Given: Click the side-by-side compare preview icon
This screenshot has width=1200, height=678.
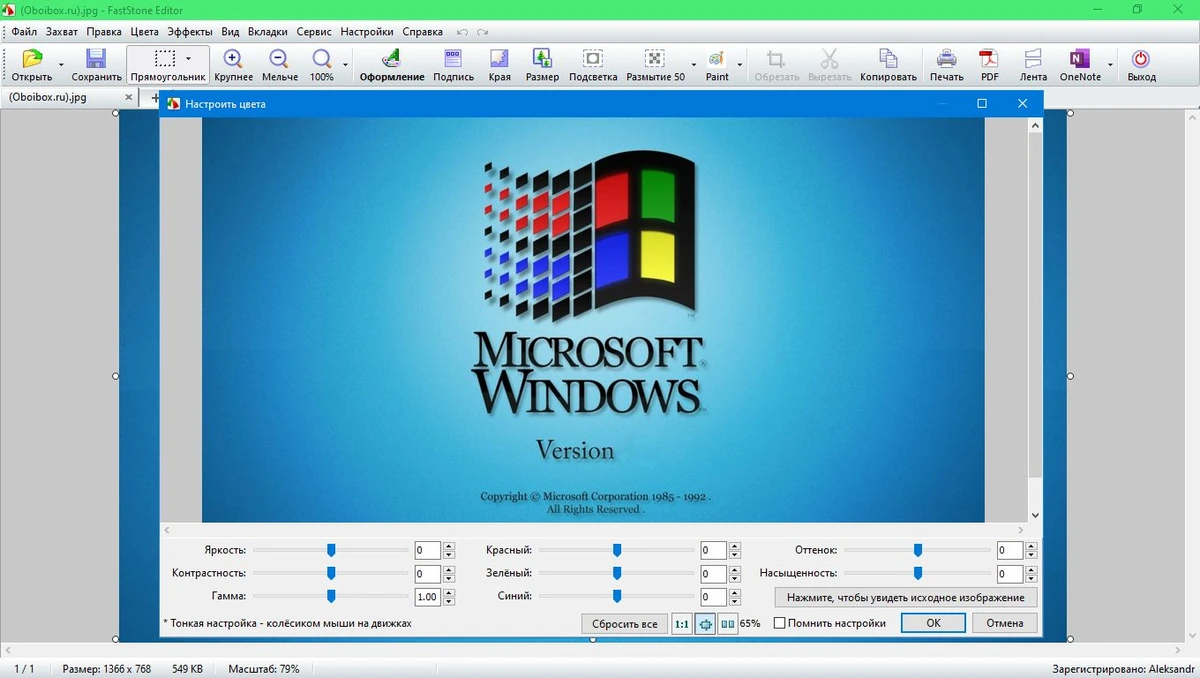Looking at the screenshot, I should pos(728,624).
